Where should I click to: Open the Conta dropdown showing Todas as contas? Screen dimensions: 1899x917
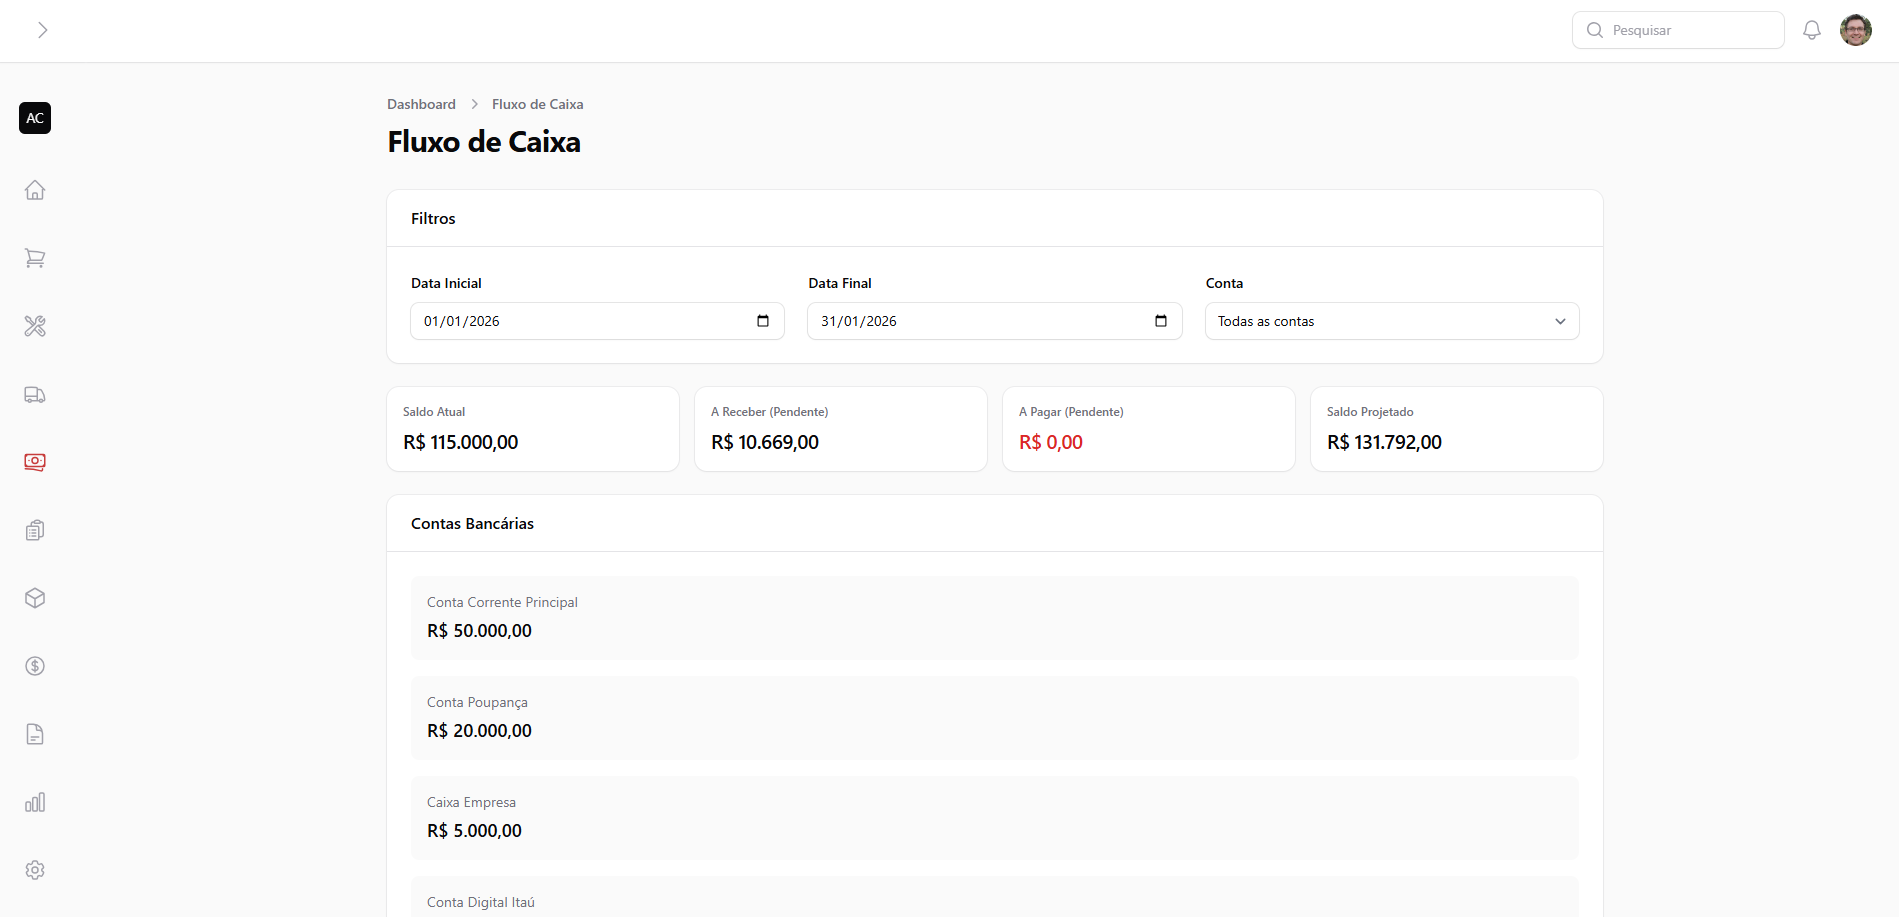click(1391, 321)
